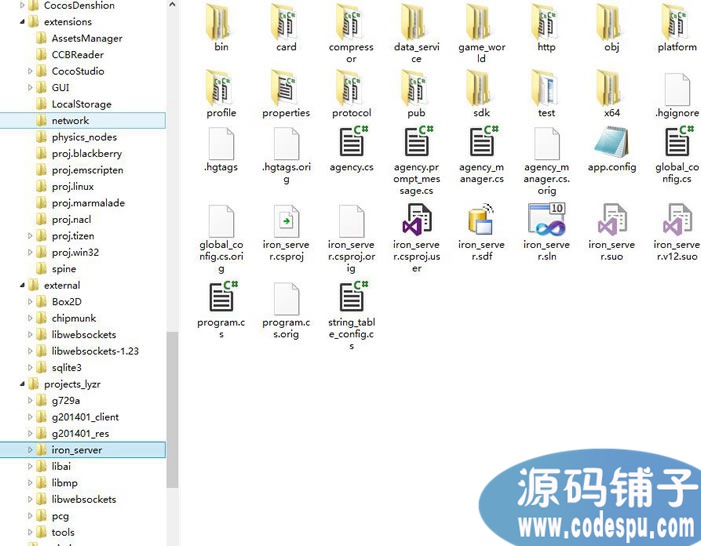701x546 pixels.
Task: Collapse the extensions tree node
Action: pos(22,22)
